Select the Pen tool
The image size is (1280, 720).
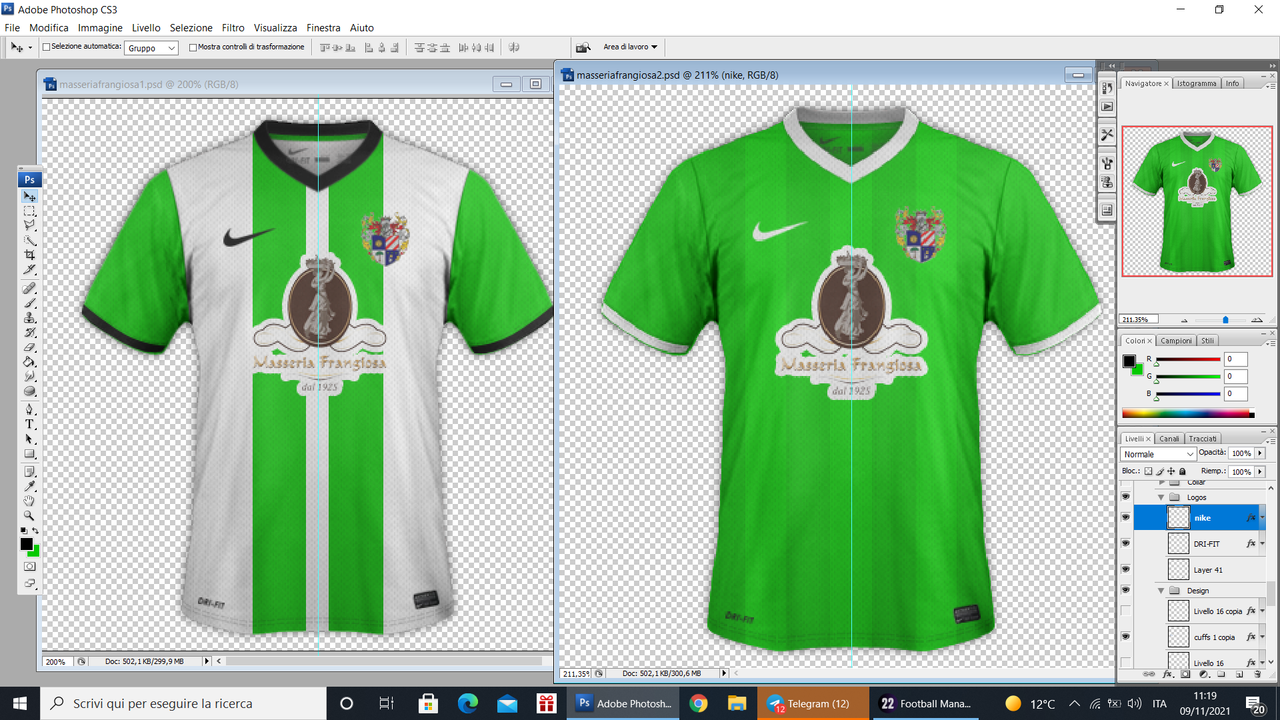29,409
